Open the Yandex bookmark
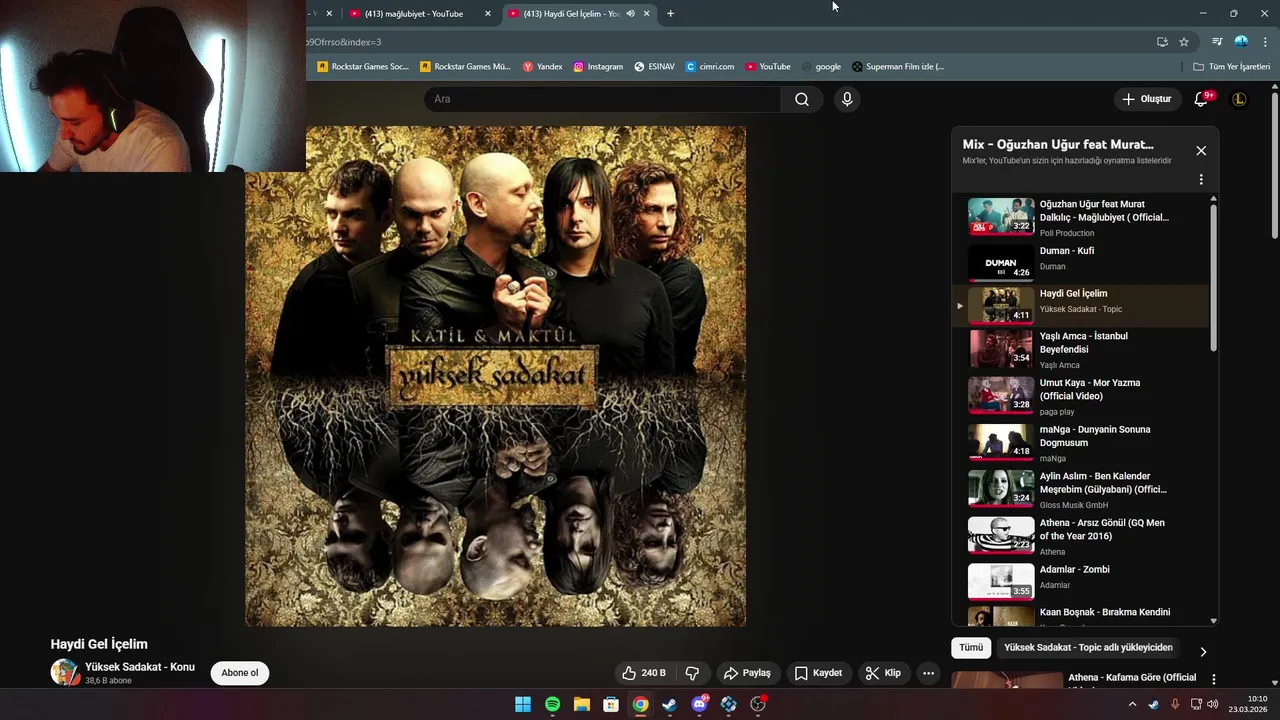This screenshot has height=720, width=1280. 543,67
